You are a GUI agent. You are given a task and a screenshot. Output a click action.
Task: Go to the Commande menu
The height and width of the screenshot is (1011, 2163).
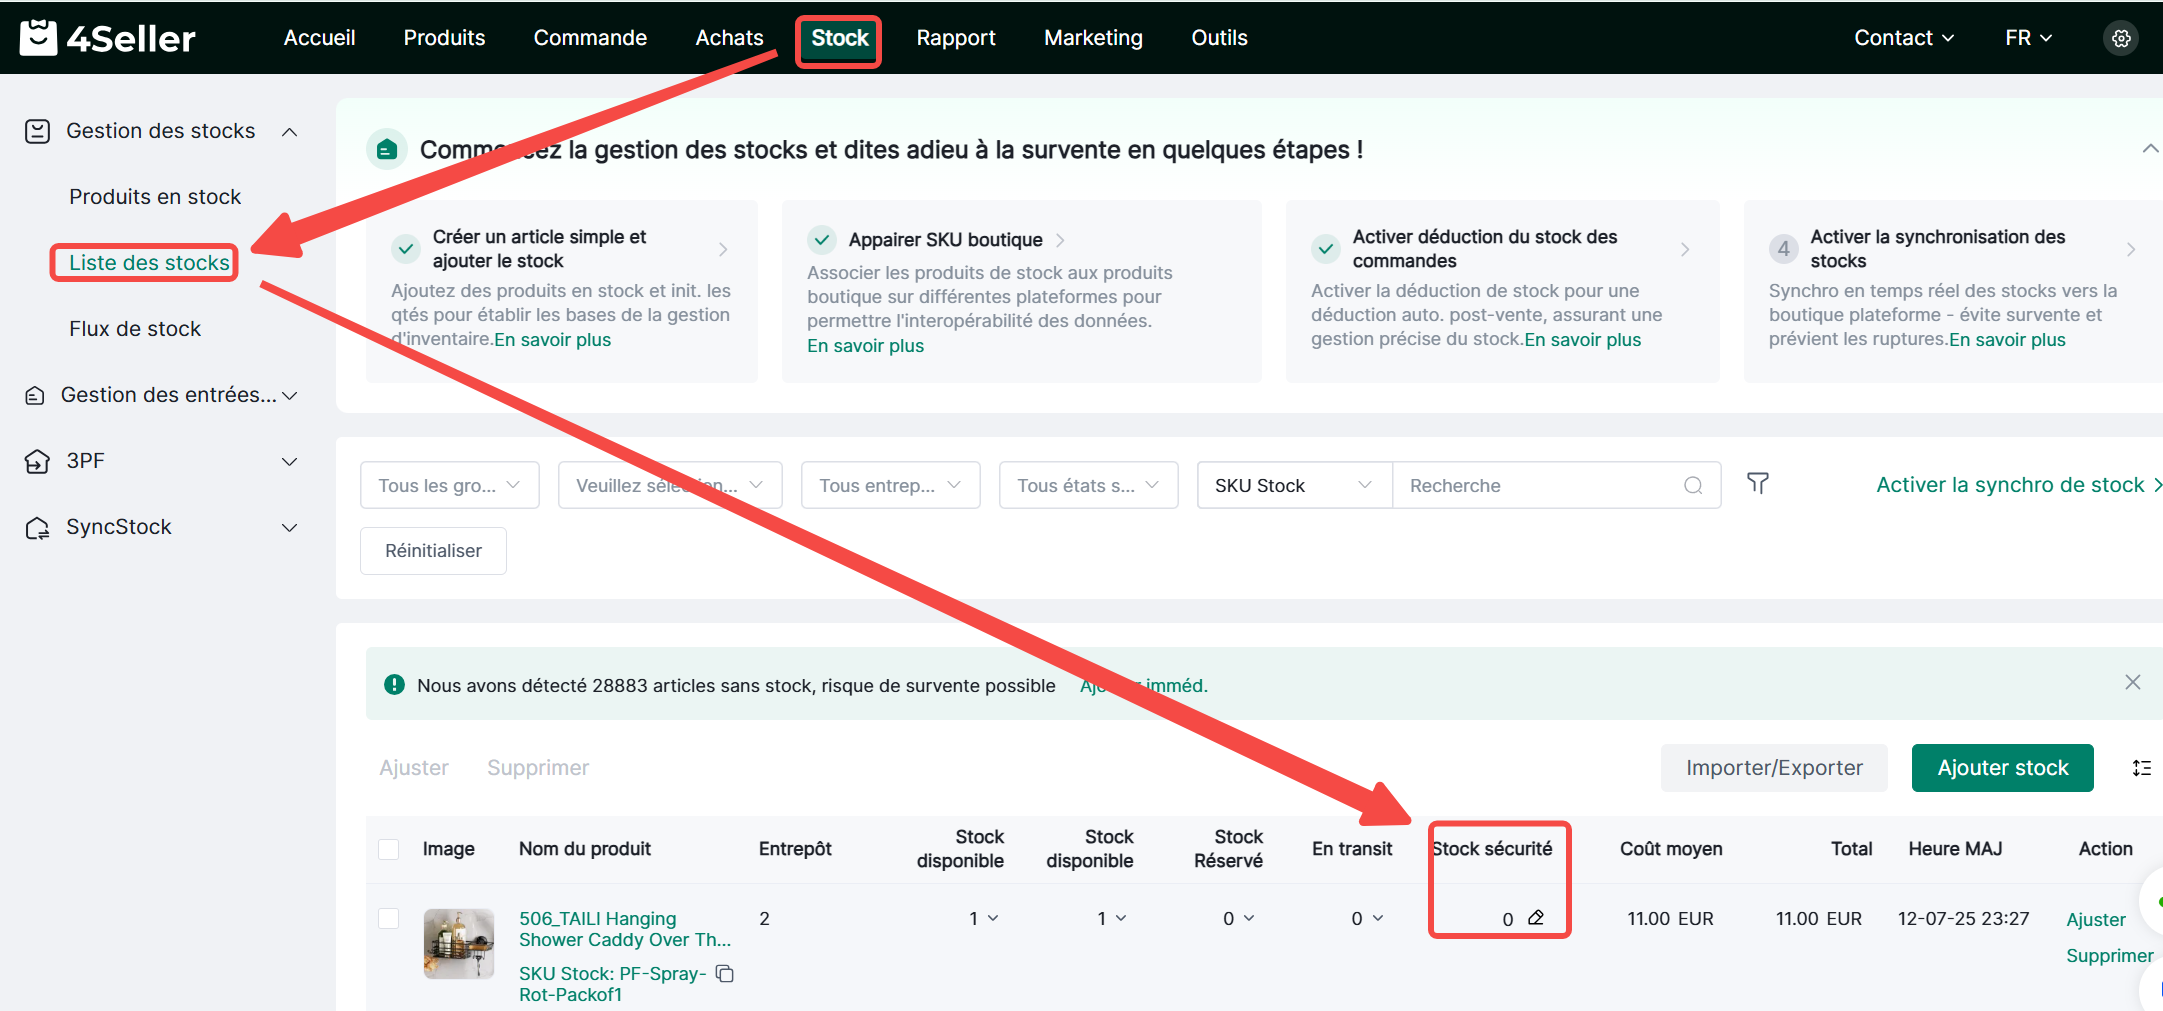590,38
